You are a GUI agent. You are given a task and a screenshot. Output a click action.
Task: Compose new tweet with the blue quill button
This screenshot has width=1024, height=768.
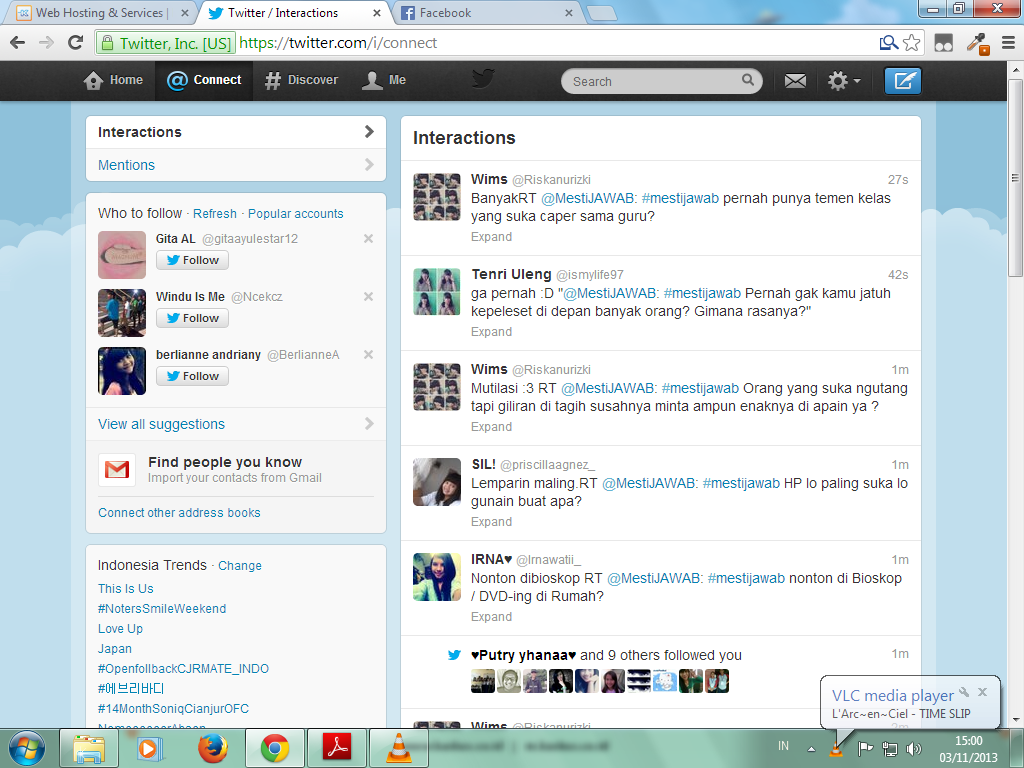click(x=903, y=81)
